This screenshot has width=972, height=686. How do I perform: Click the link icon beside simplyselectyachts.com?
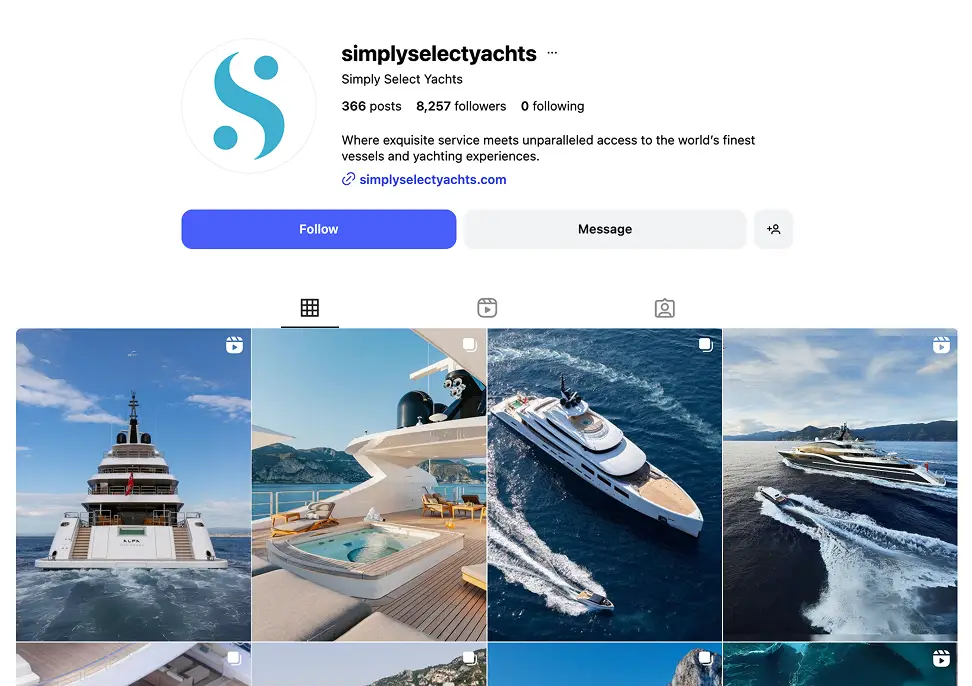[348, 179]
